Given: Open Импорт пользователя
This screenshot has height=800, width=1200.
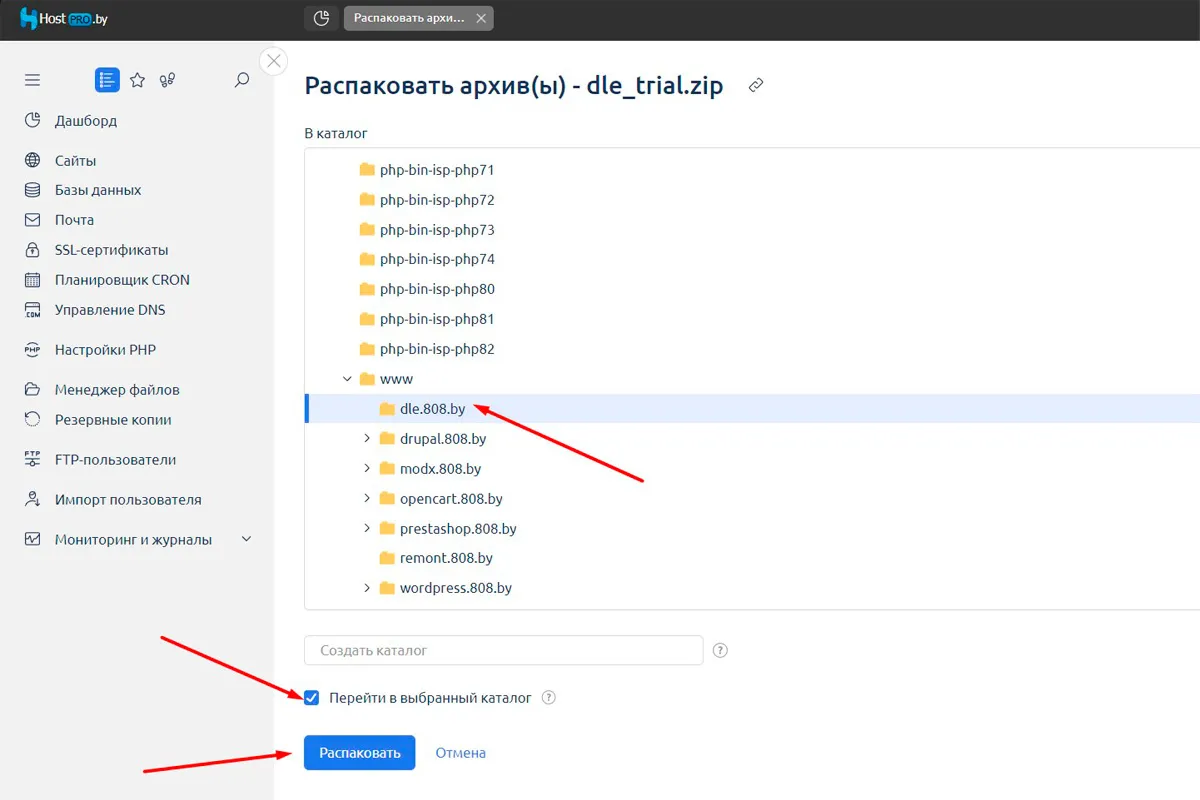Looking at the screenshot, I should [128, 500].
